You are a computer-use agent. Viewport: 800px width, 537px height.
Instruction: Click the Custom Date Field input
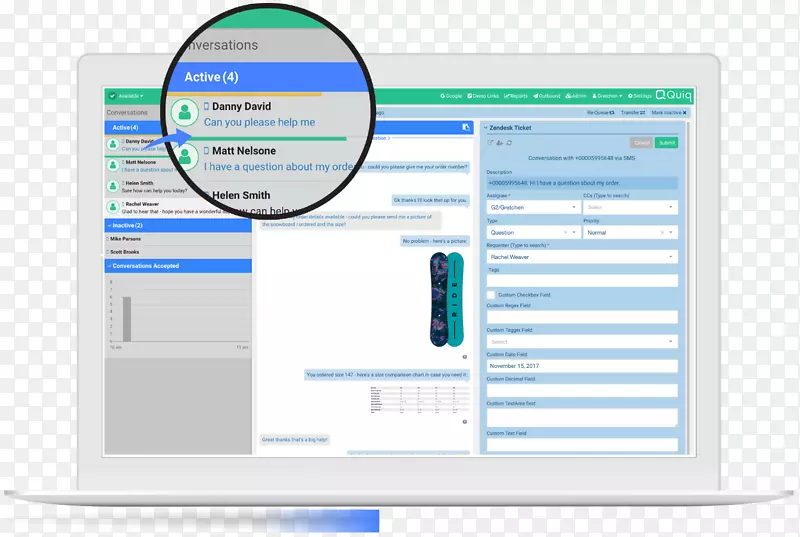coord(581,366)
